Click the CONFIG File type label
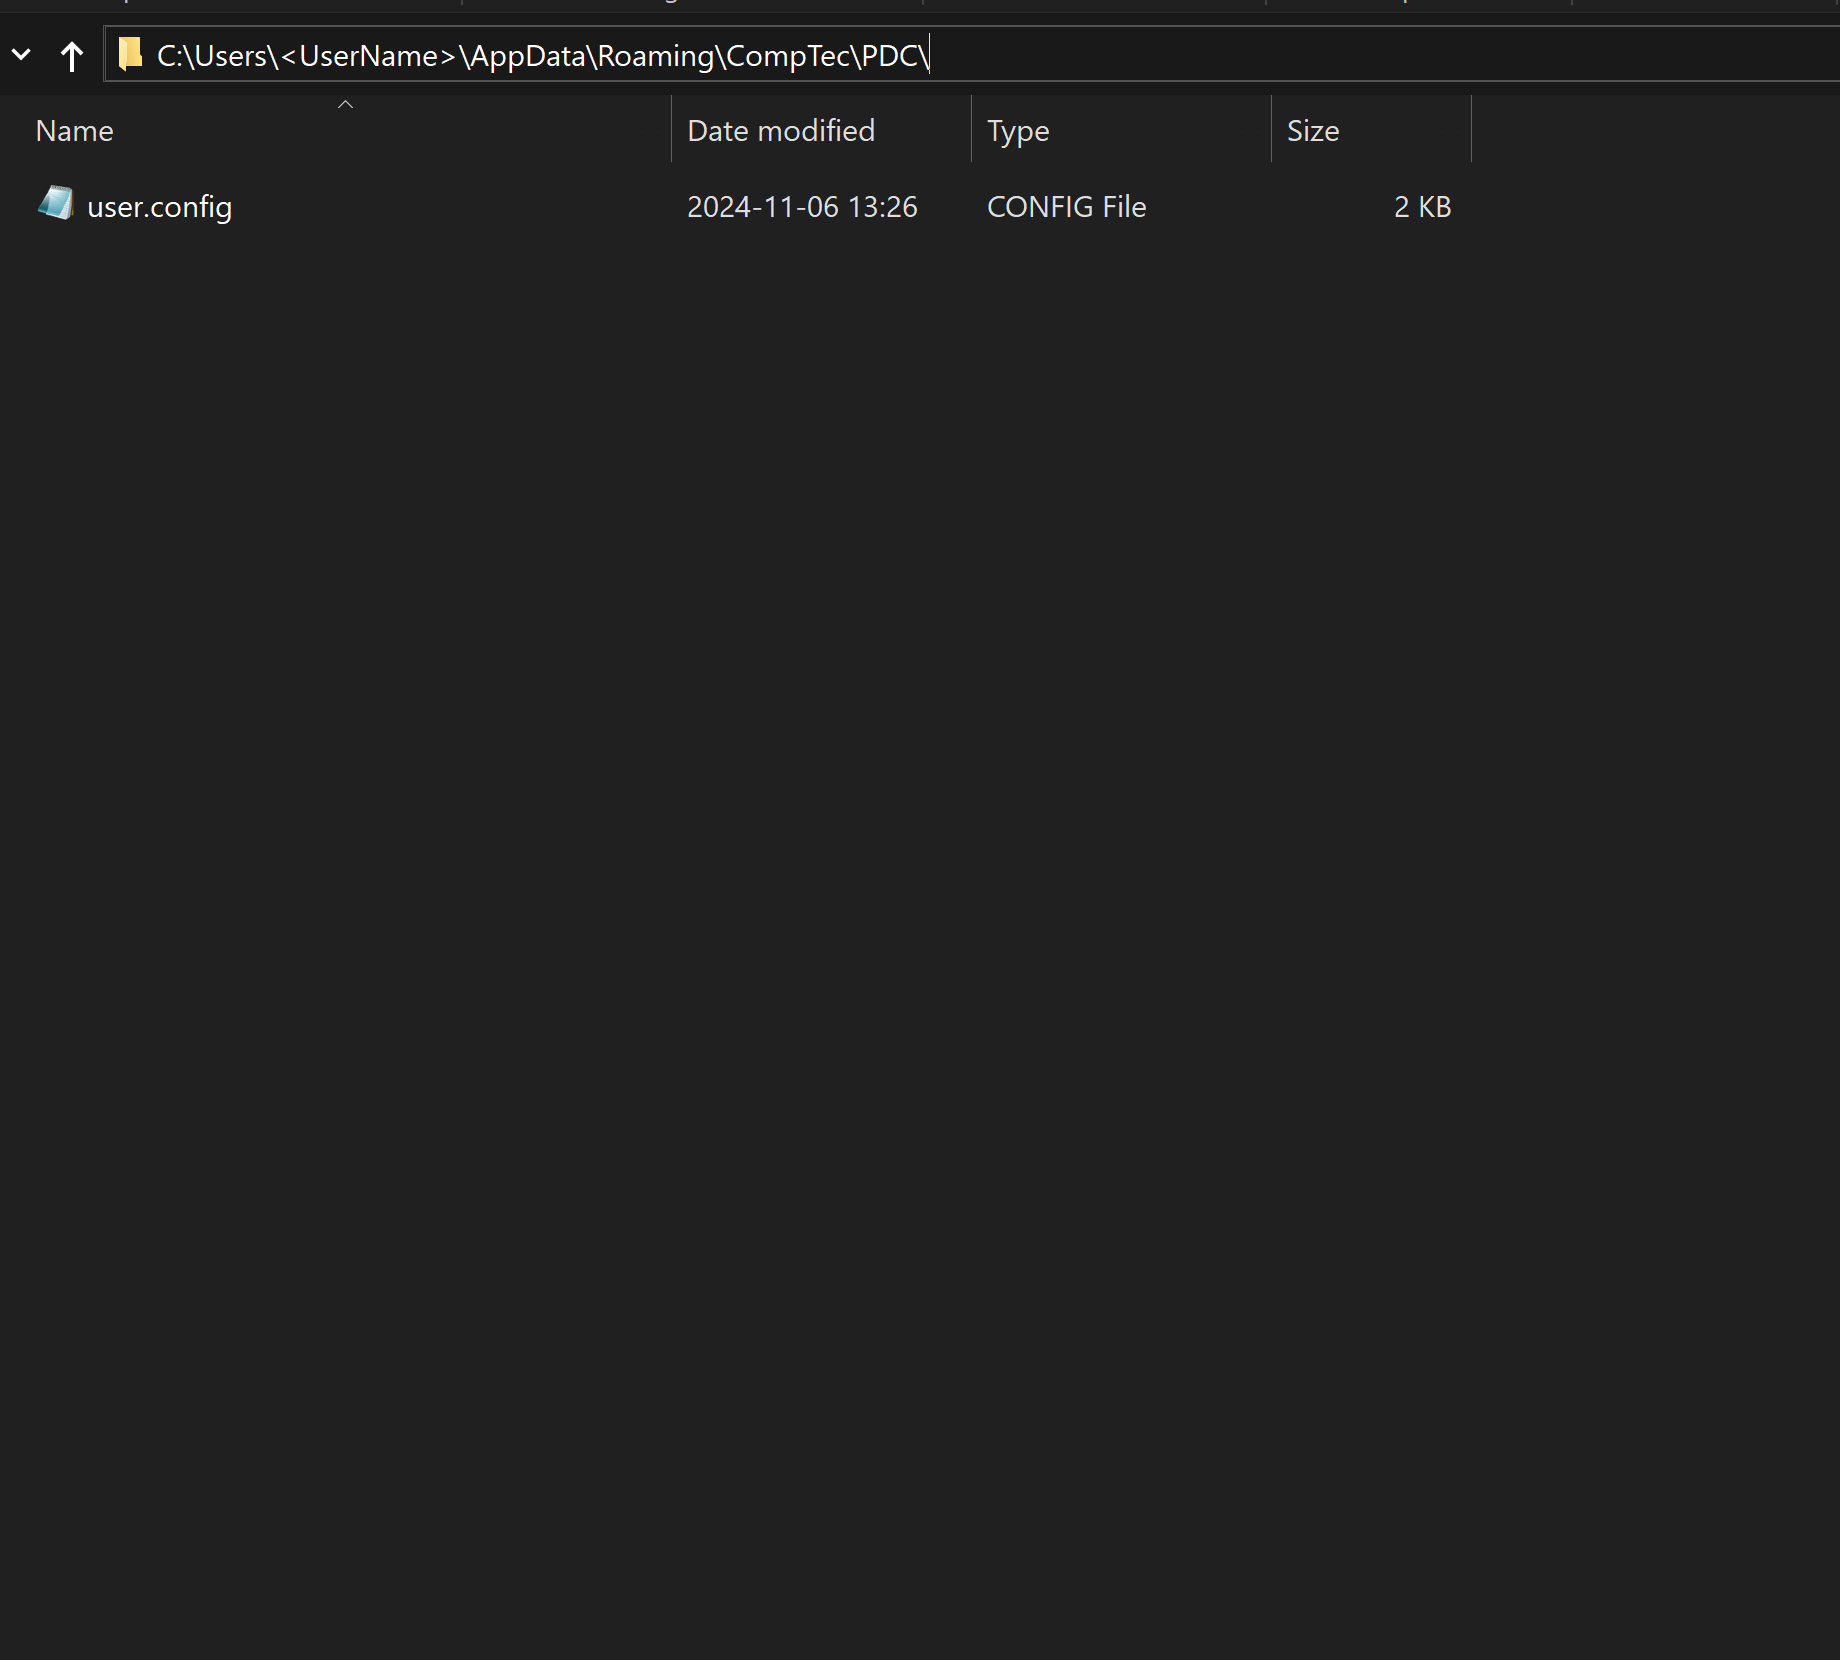Image resolution: width=1840 pixels, height=1660 pixels. (1066, 206)
